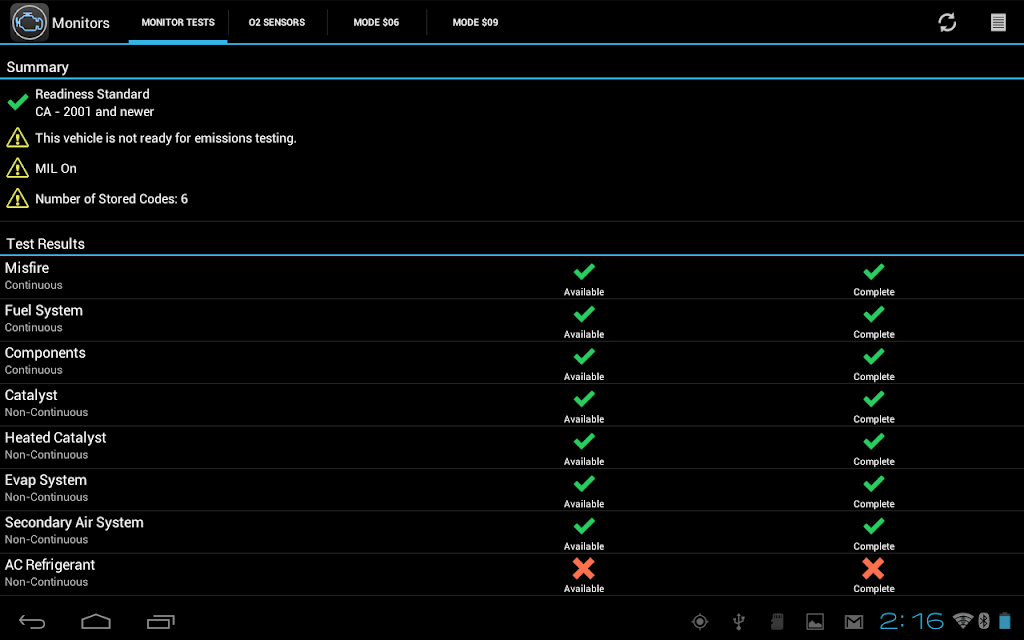1024x640 pixels.
Task: Tap 'This vehicle is not ready for emissions testing.'
Action: click(x=166, y=138)
